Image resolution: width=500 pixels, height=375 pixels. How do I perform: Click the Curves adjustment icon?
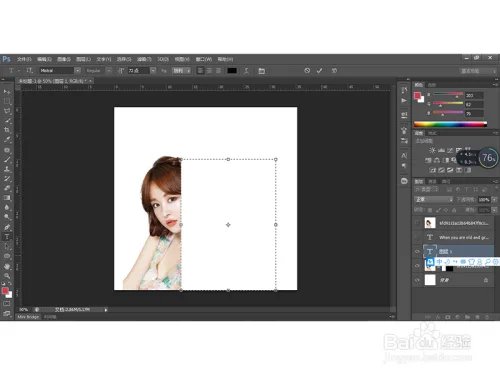pos(450,150)
